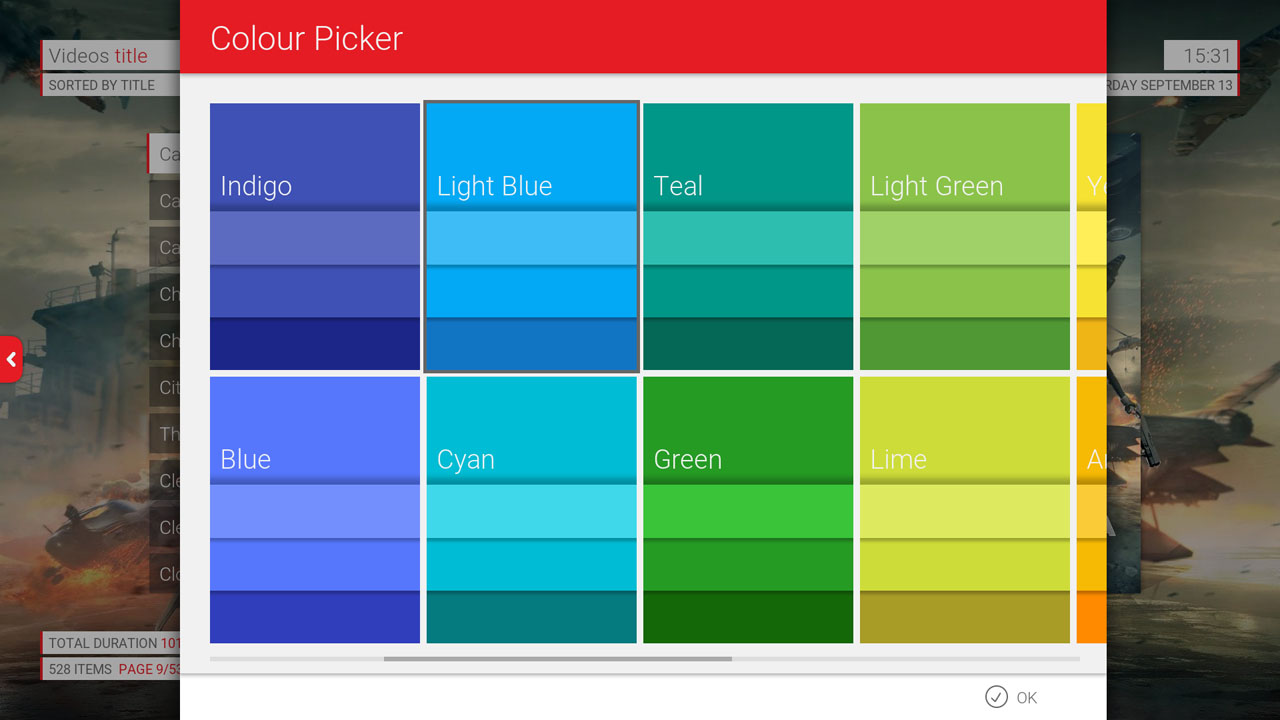The width and height of the screenshot is (1280, 720).
Task: Pick the darkest Indigo shade
Action: [x=315, y=345]
